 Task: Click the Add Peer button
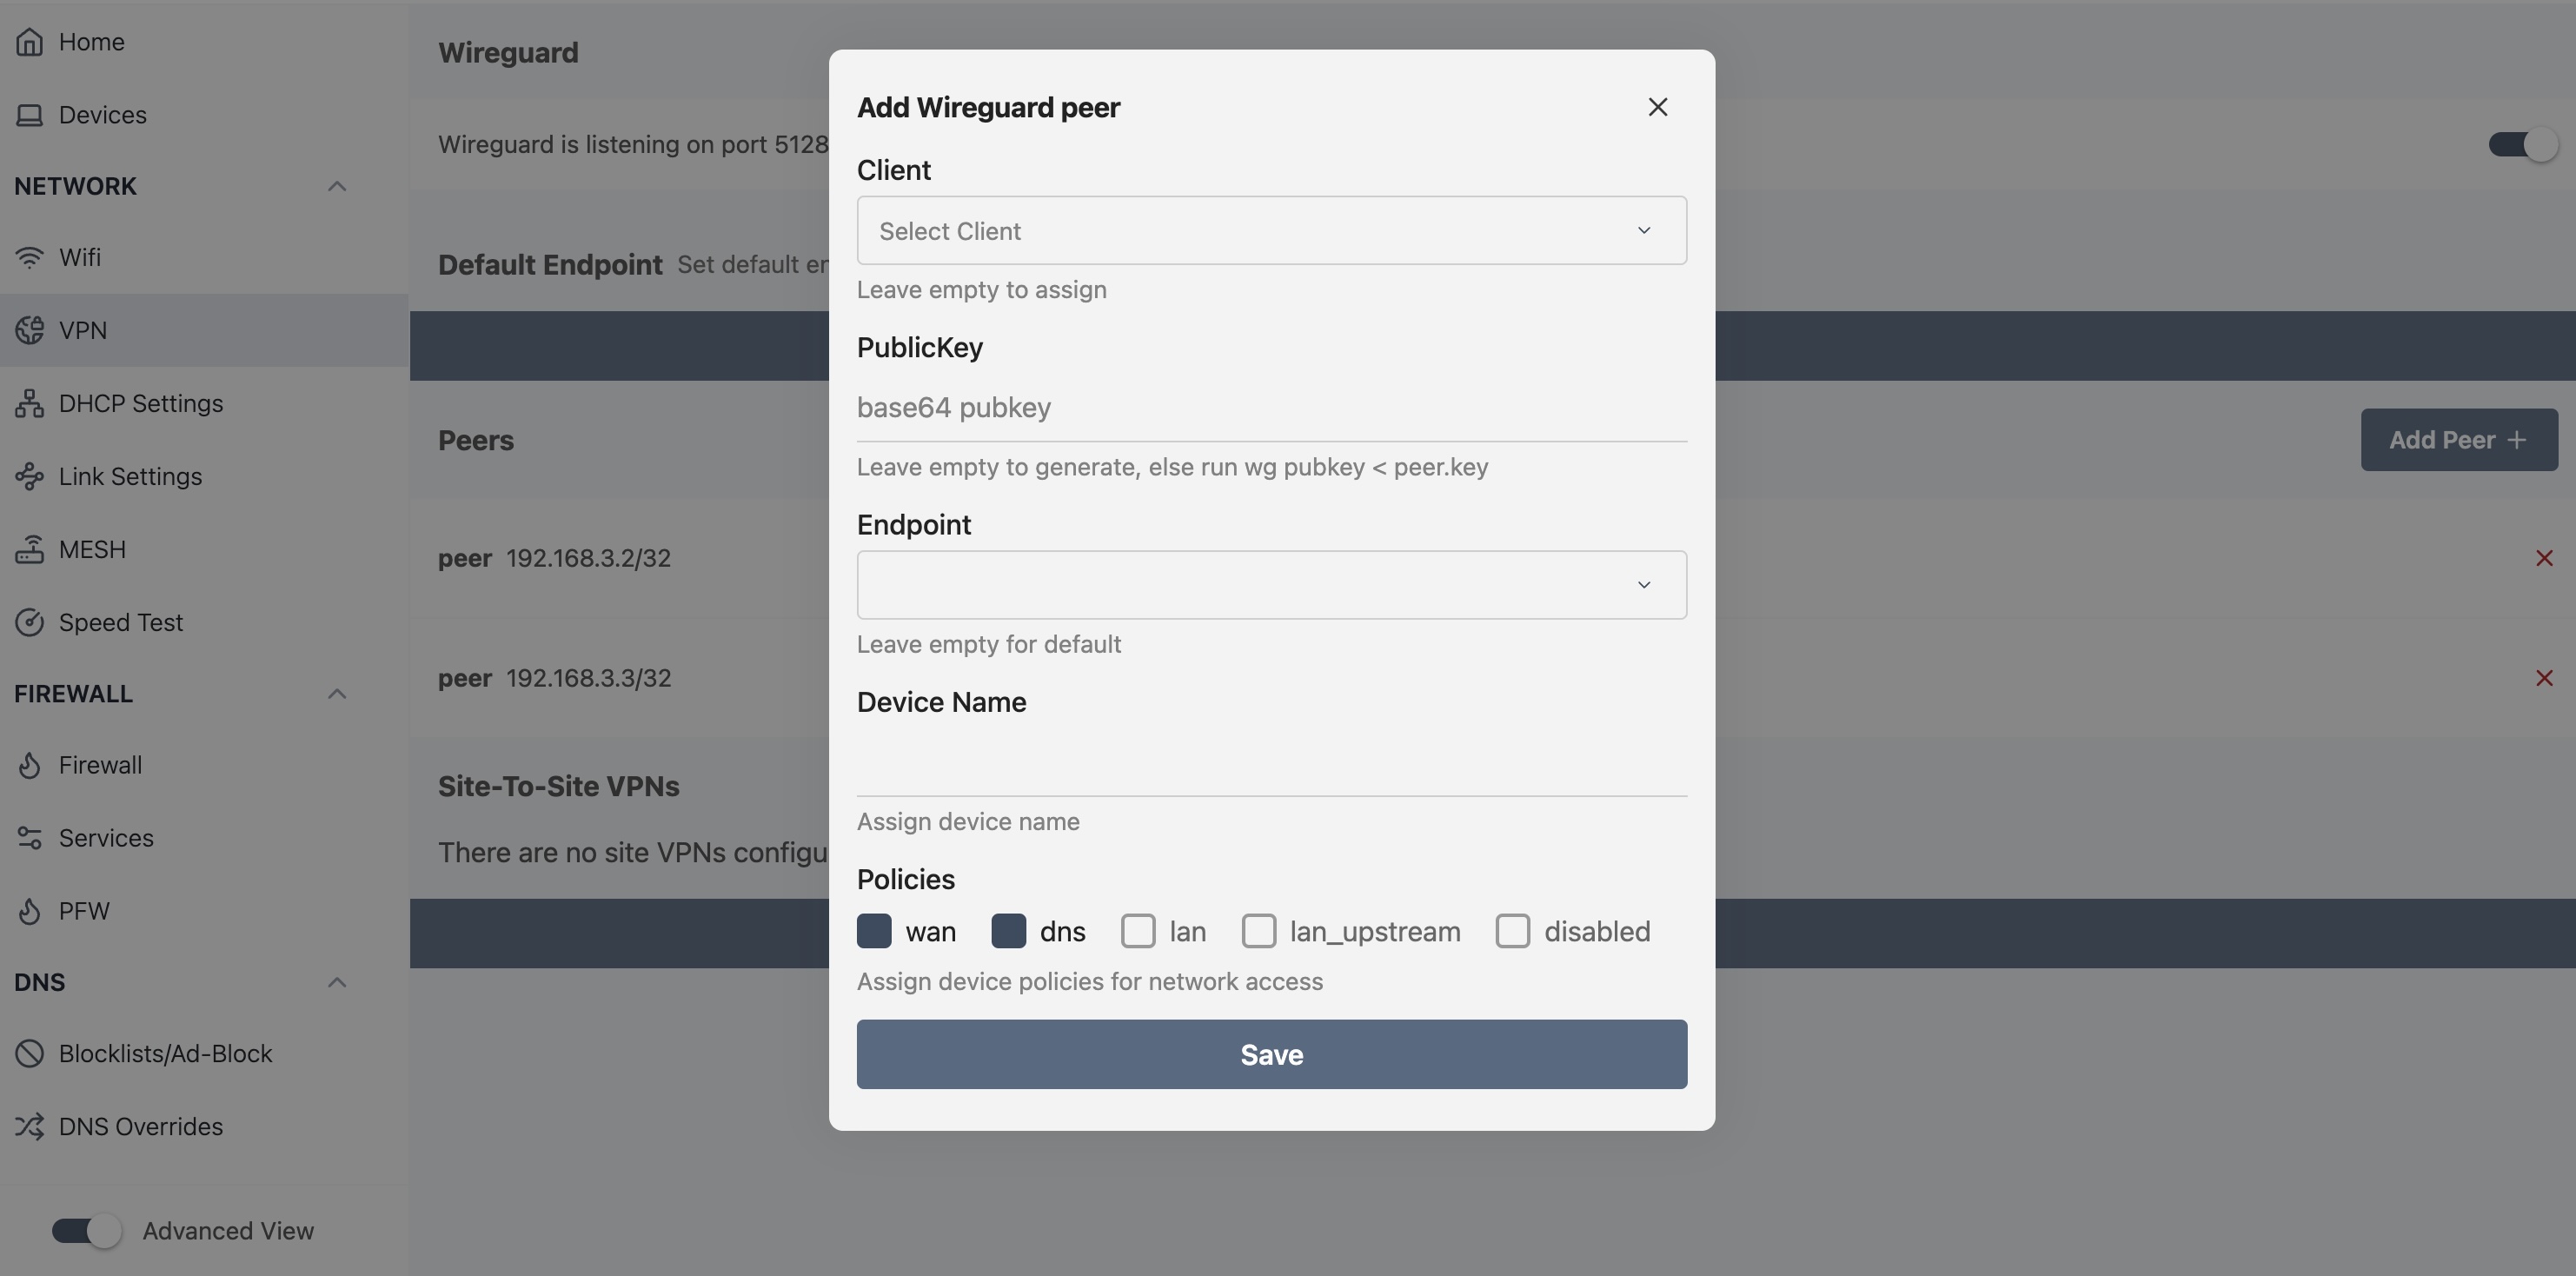coord(2459,440)
